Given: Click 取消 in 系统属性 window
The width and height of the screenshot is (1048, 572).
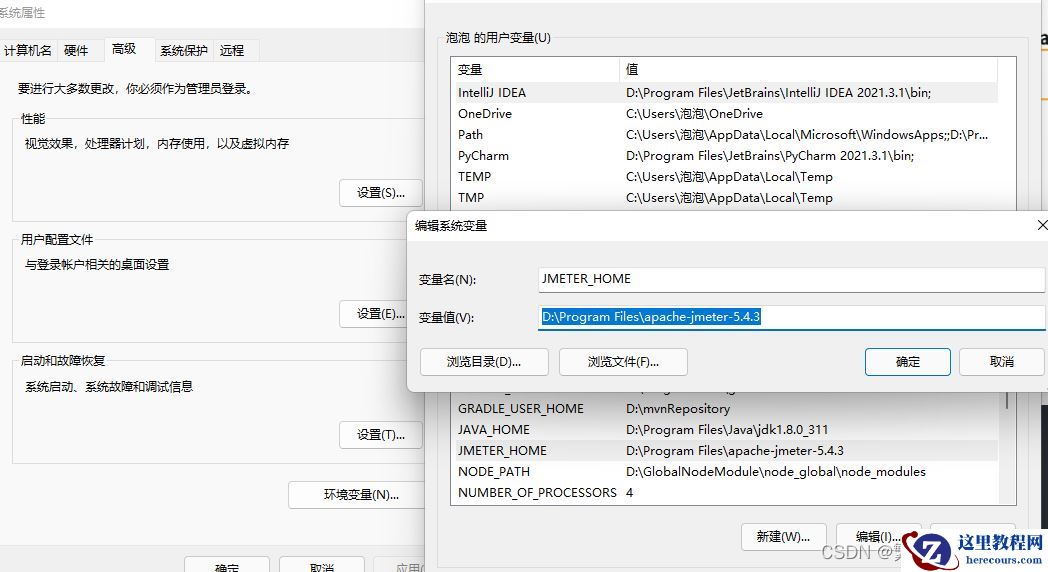Looking at the screenshot, I should tap(322, 565).
